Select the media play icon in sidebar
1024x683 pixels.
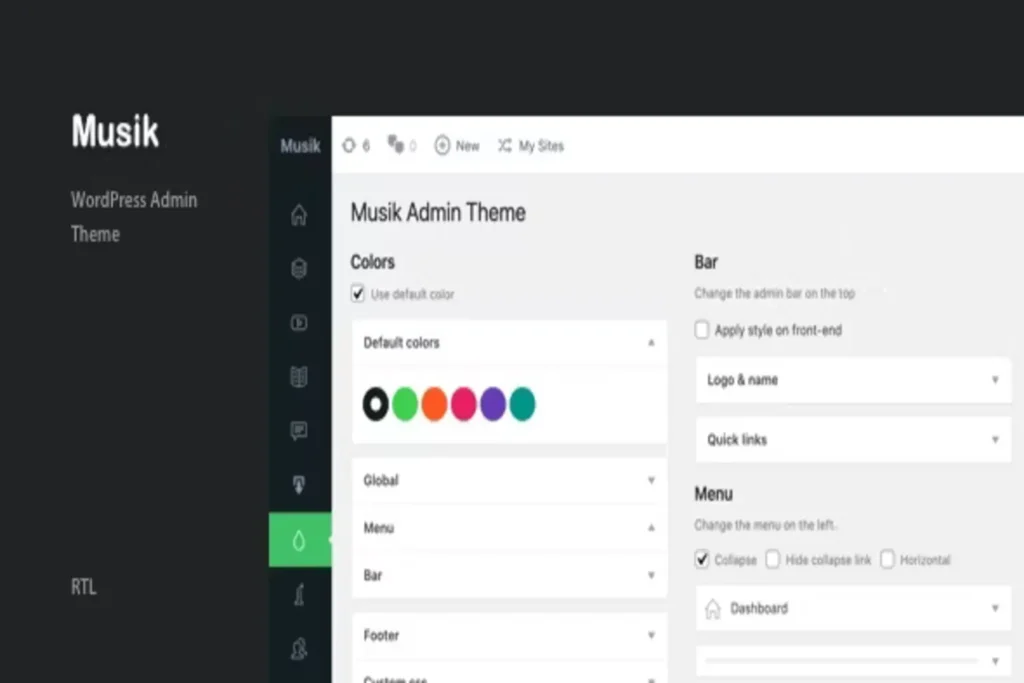point(298,323)
